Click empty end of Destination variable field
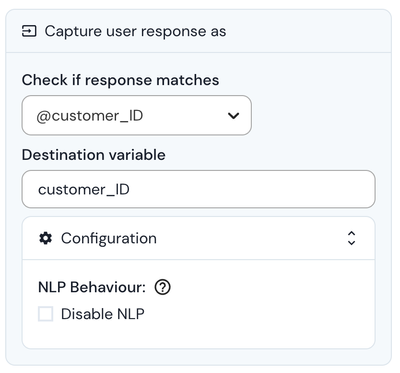Viewport: 400px width, 373px height. (x=253, y=189)
